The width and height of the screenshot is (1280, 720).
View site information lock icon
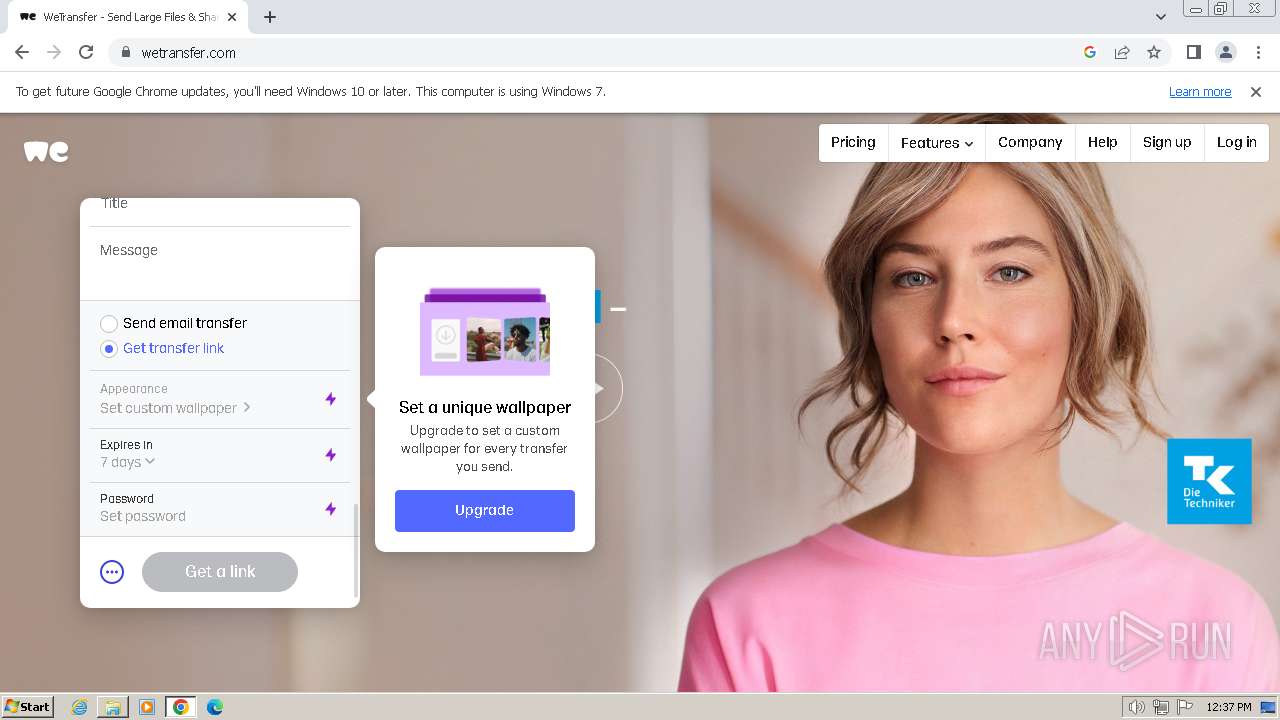(x=126, y=52)
